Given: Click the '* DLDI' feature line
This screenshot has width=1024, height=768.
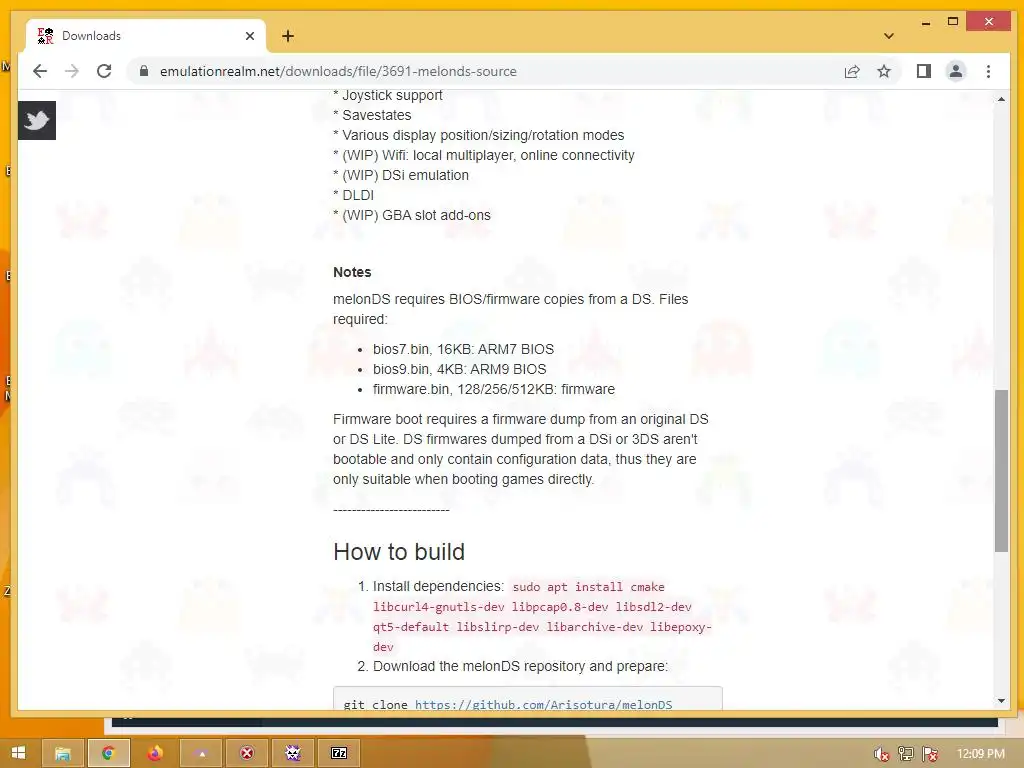Looking at the screenshot, I should 353,195.
